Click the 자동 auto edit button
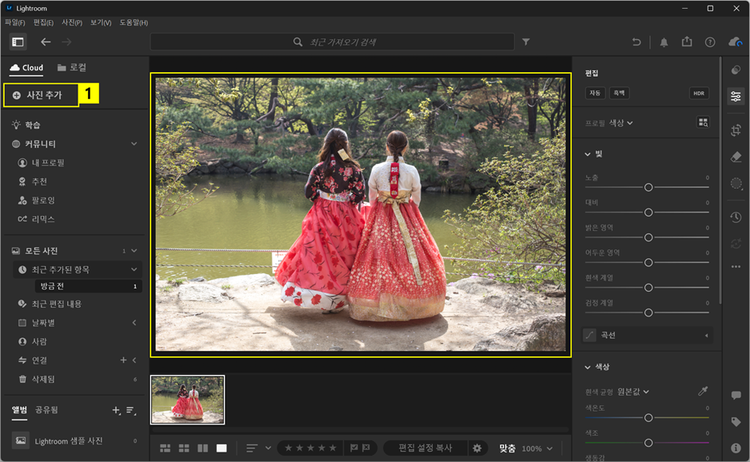Screen dimensions: 750x462 (x=595, y=93)
